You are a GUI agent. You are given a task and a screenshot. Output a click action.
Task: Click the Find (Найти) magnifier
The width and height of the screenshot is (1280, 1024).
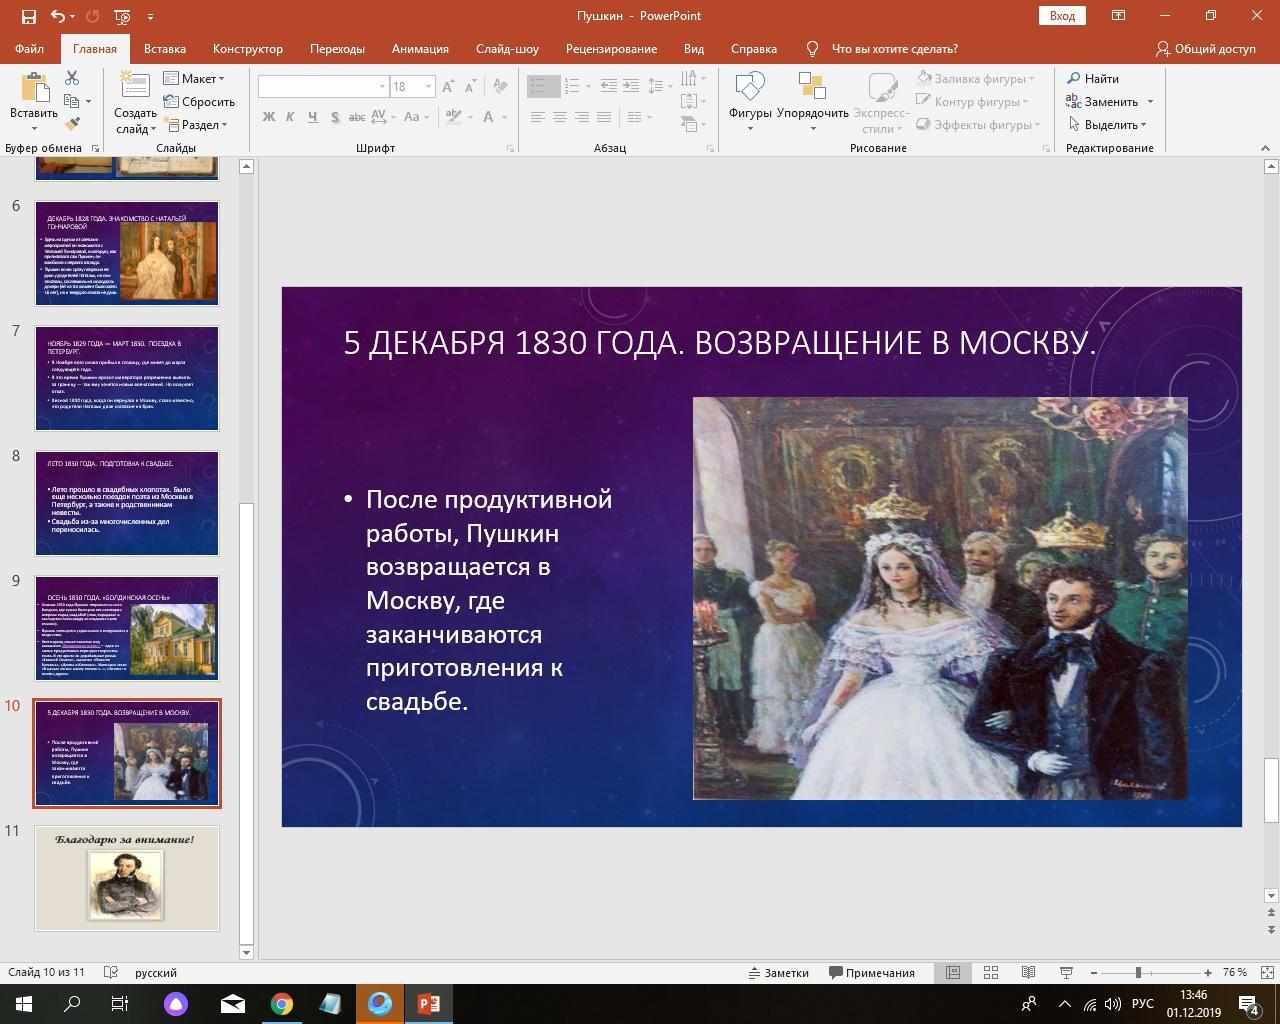pyautogui.click(x=1092, y=78)
